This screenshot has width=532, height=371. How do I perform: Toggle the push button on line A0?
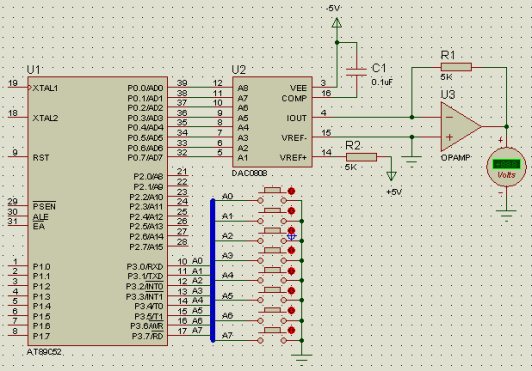pos(272,196)
